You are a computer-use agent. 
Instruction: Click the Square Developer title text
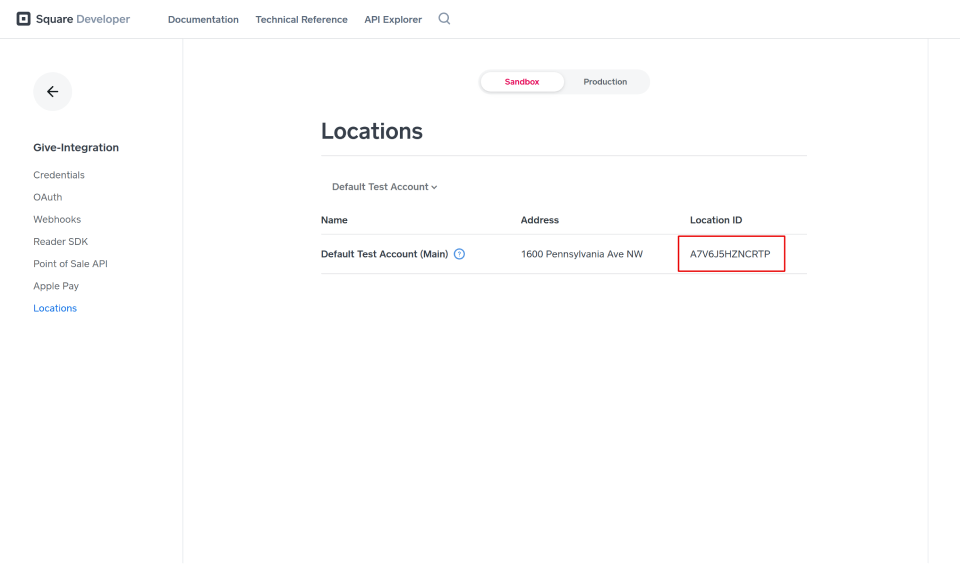click(x=83, y=19)
